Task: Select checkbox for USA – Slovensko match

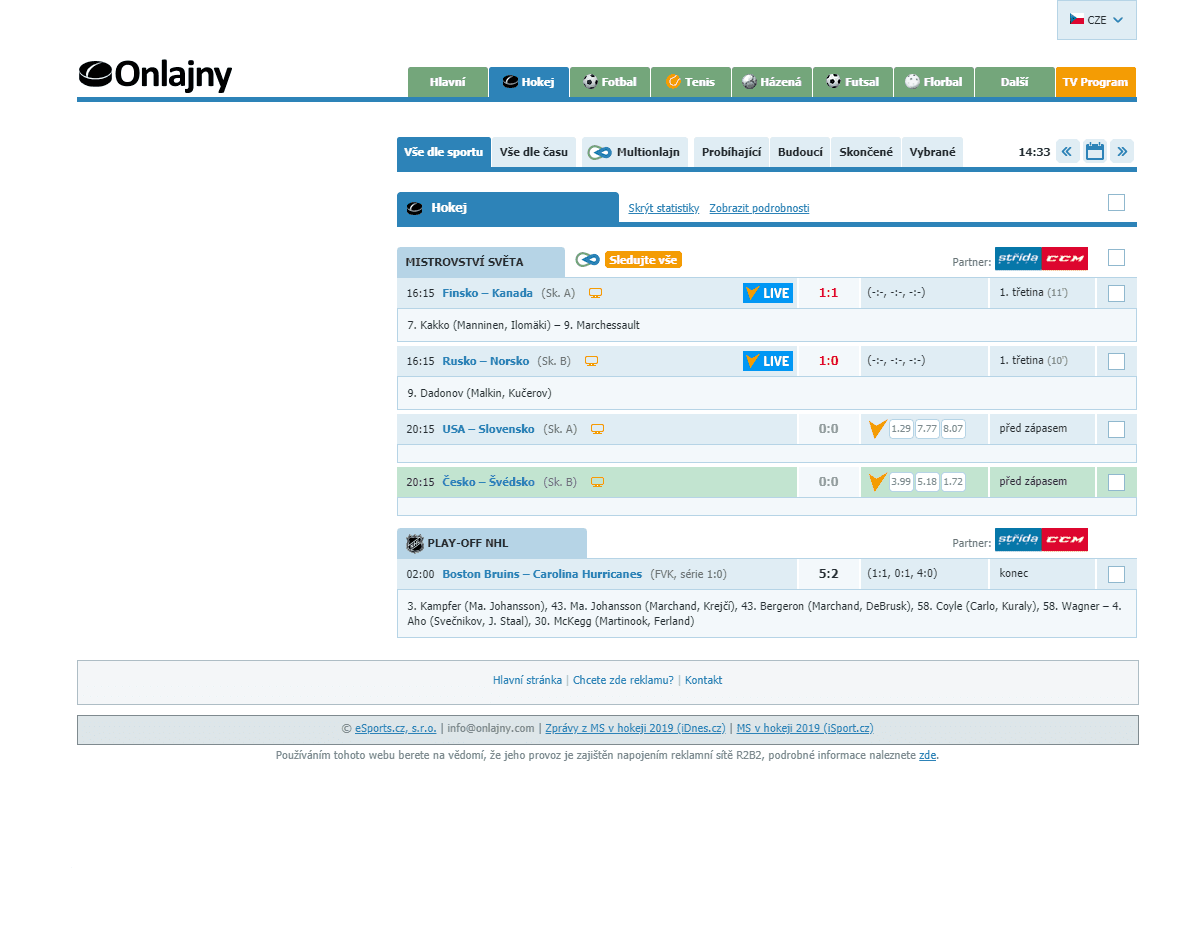Action: (x=1116, y=429)
